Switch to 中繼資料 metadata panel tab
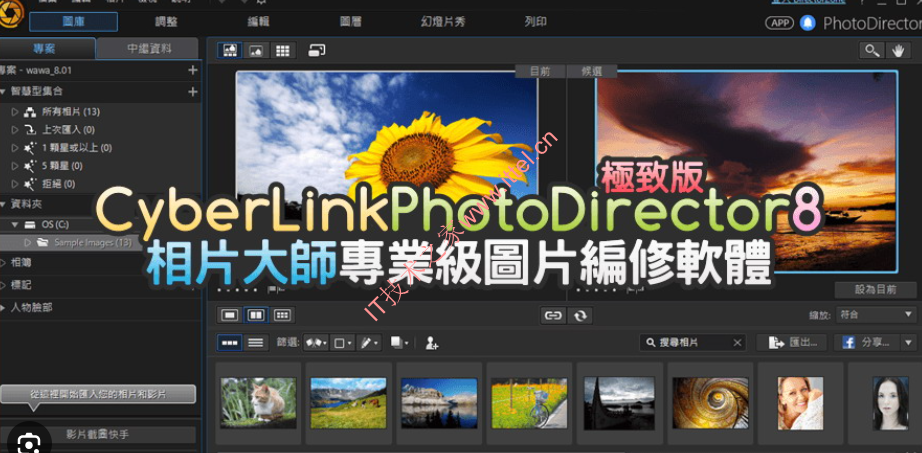Image resolution: width=922 pixels, height=453 pixels. (x=149, y=49)
